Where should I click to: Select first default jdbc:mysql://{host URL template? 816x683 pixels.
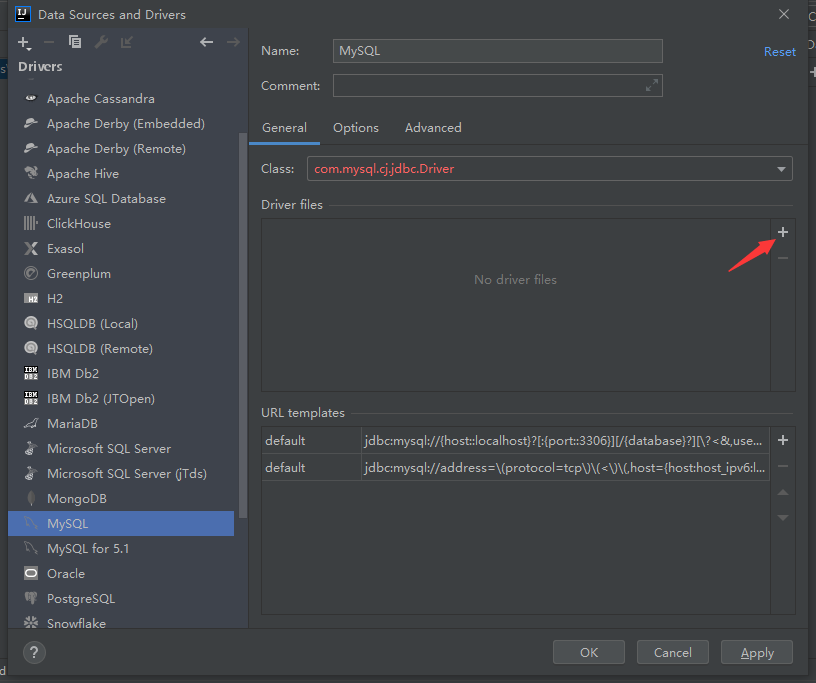515,440
